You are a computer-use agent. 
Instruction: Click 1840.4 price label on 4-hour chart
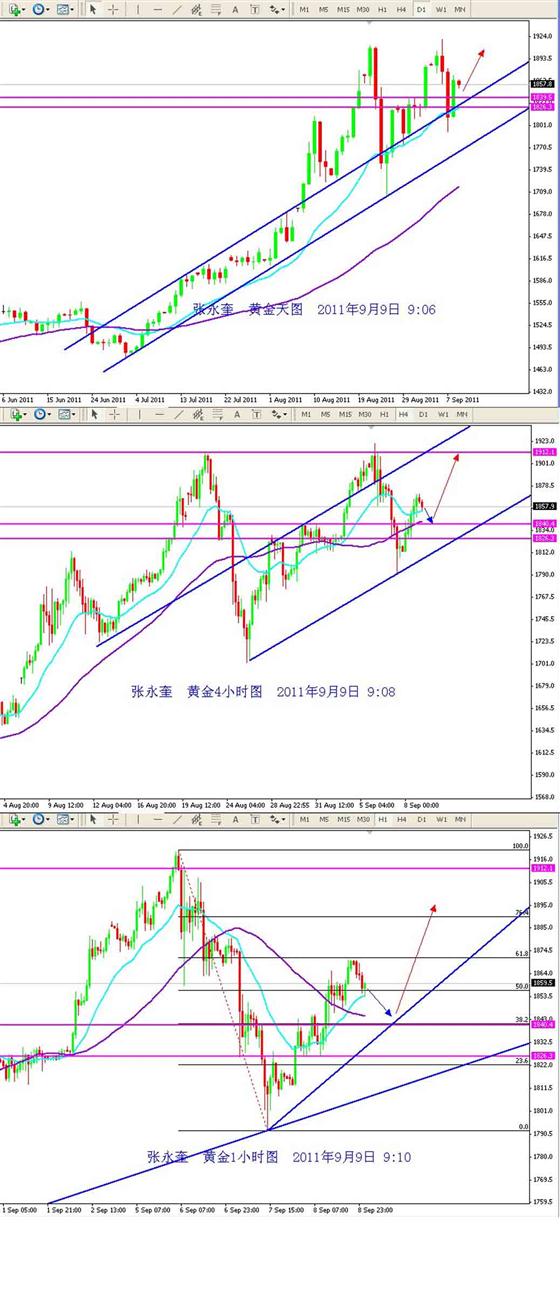[545, 523]
